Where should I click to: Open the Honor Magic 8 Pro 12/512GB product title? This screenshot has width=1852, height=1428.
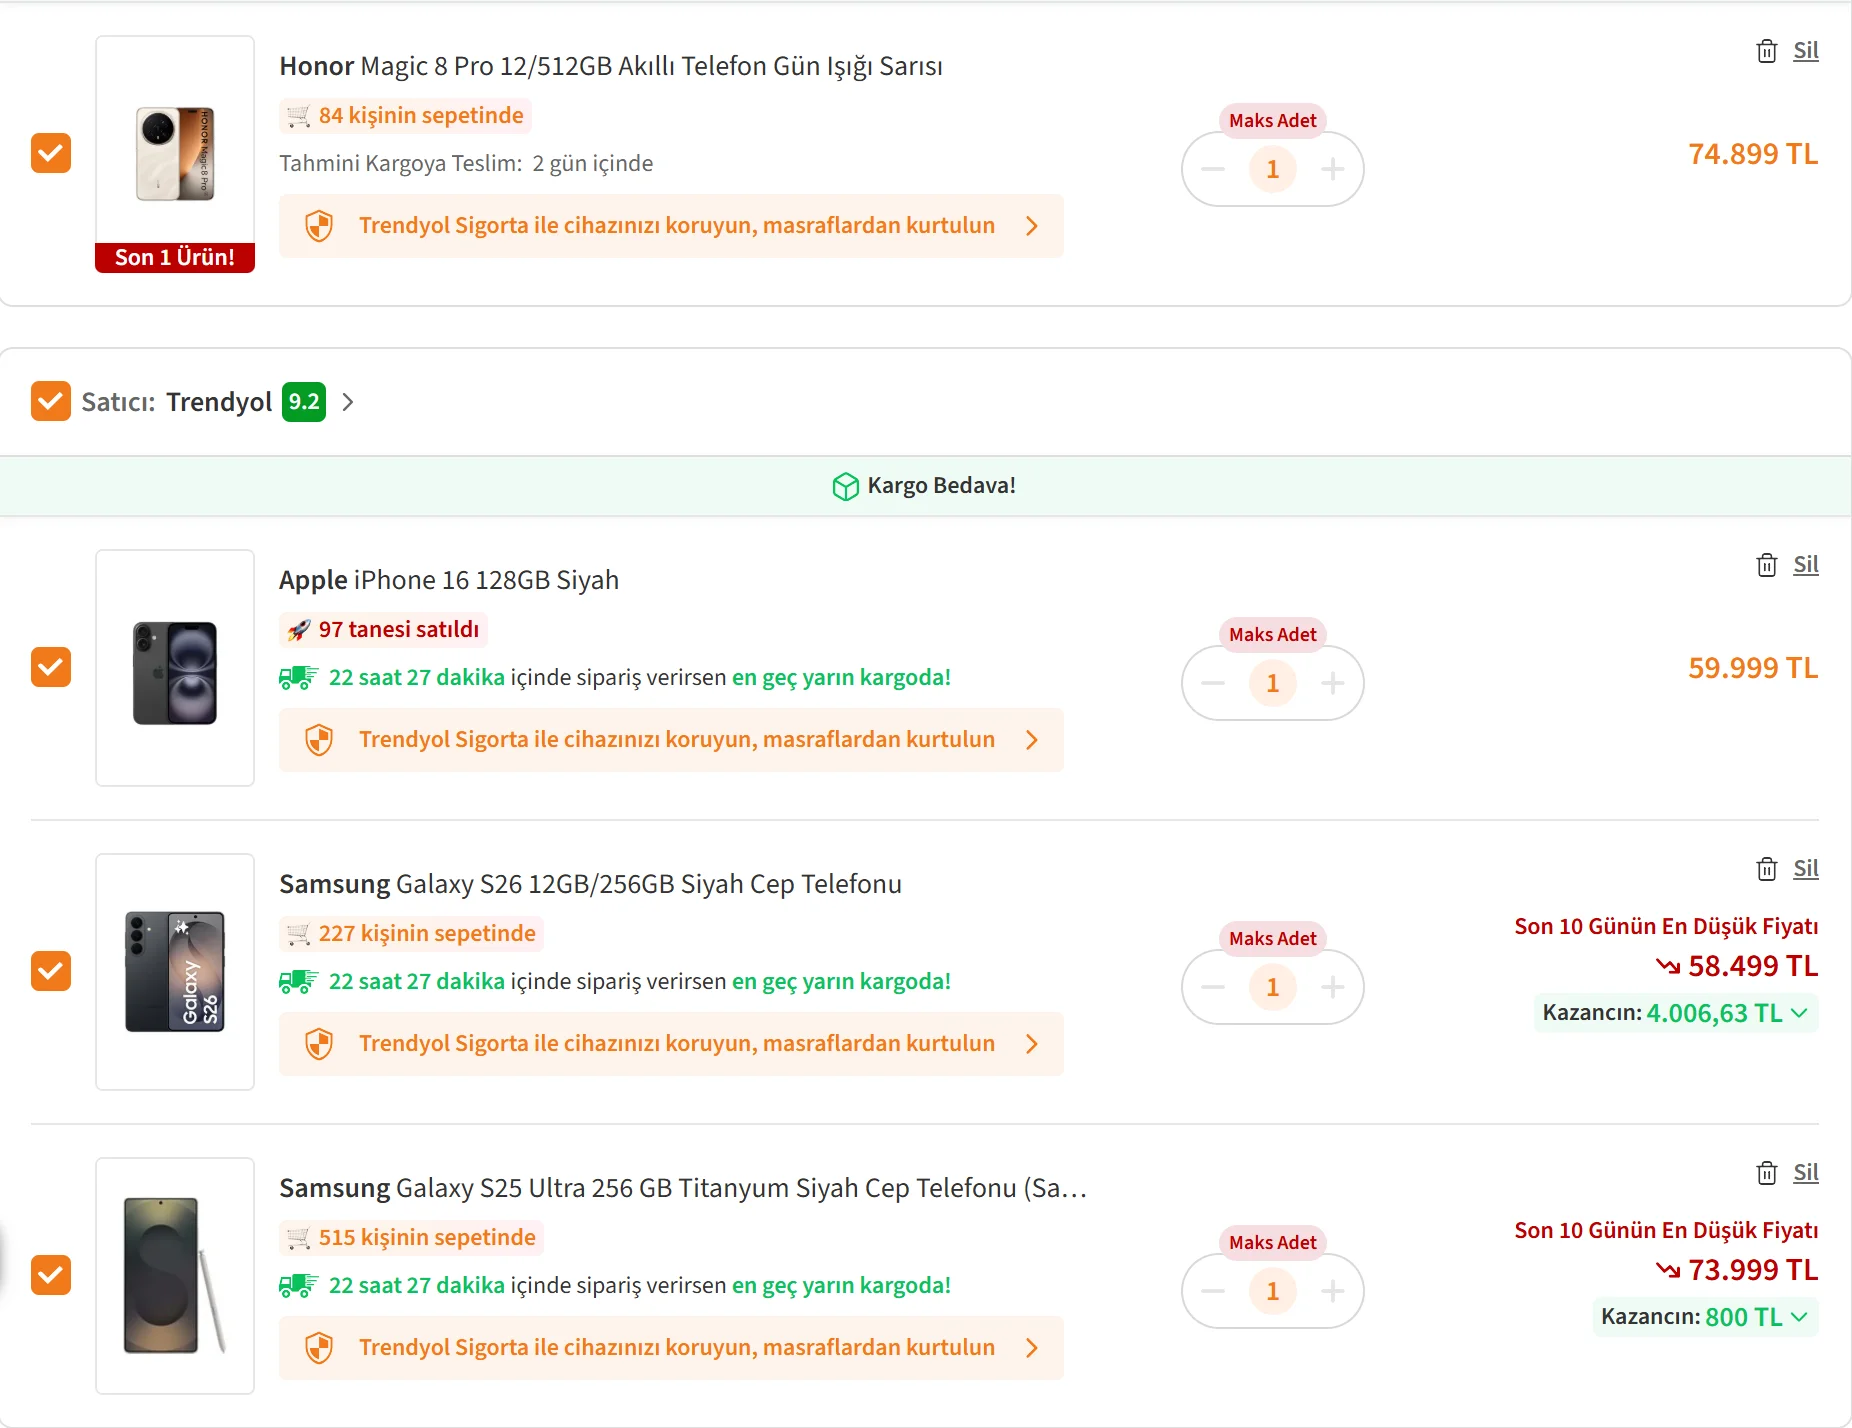611,66
